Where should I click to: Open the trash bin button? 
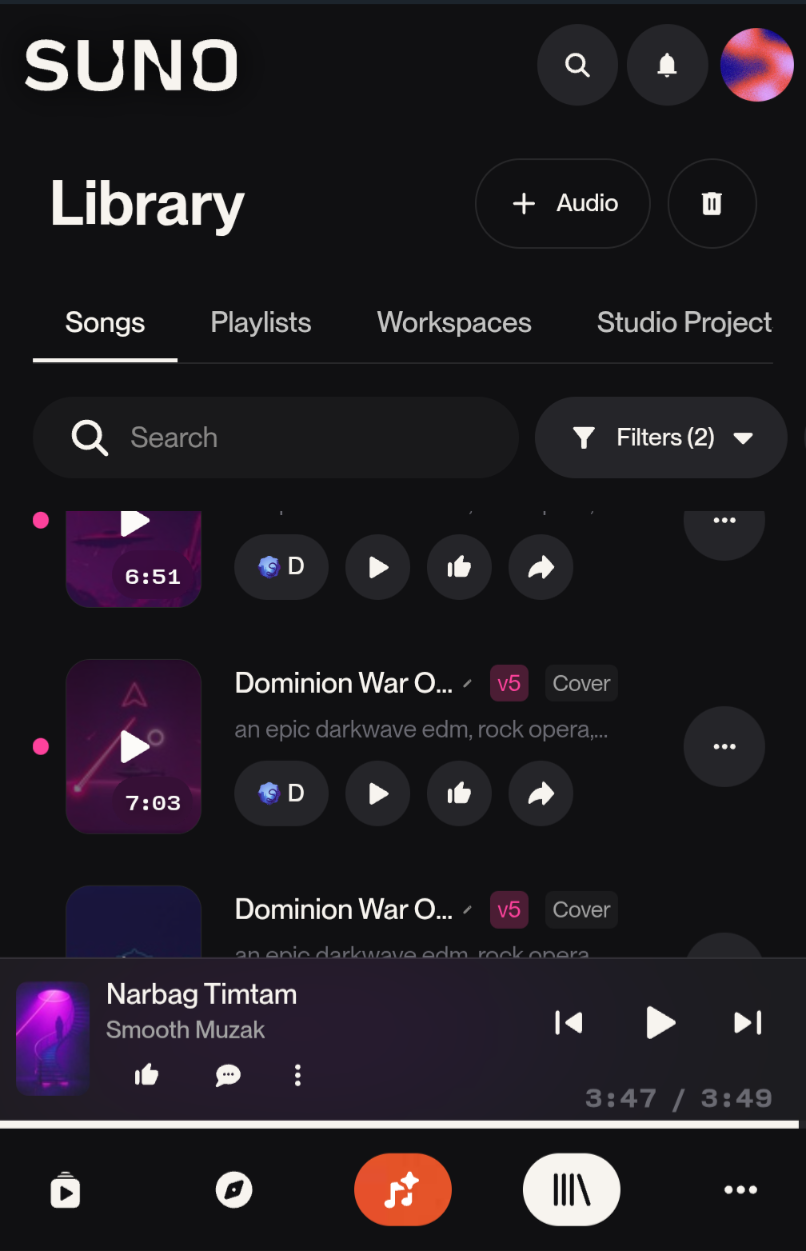(712, 203)
